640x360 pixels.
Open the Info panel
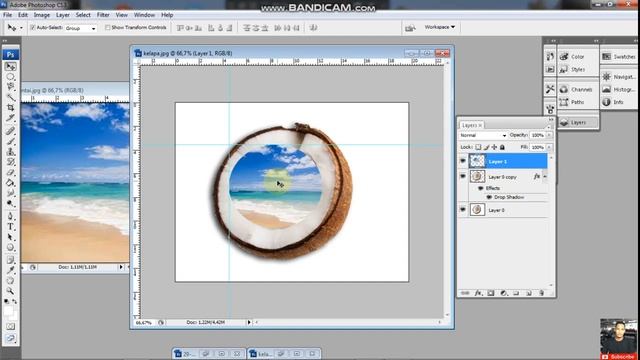click(x=619, y=102)
